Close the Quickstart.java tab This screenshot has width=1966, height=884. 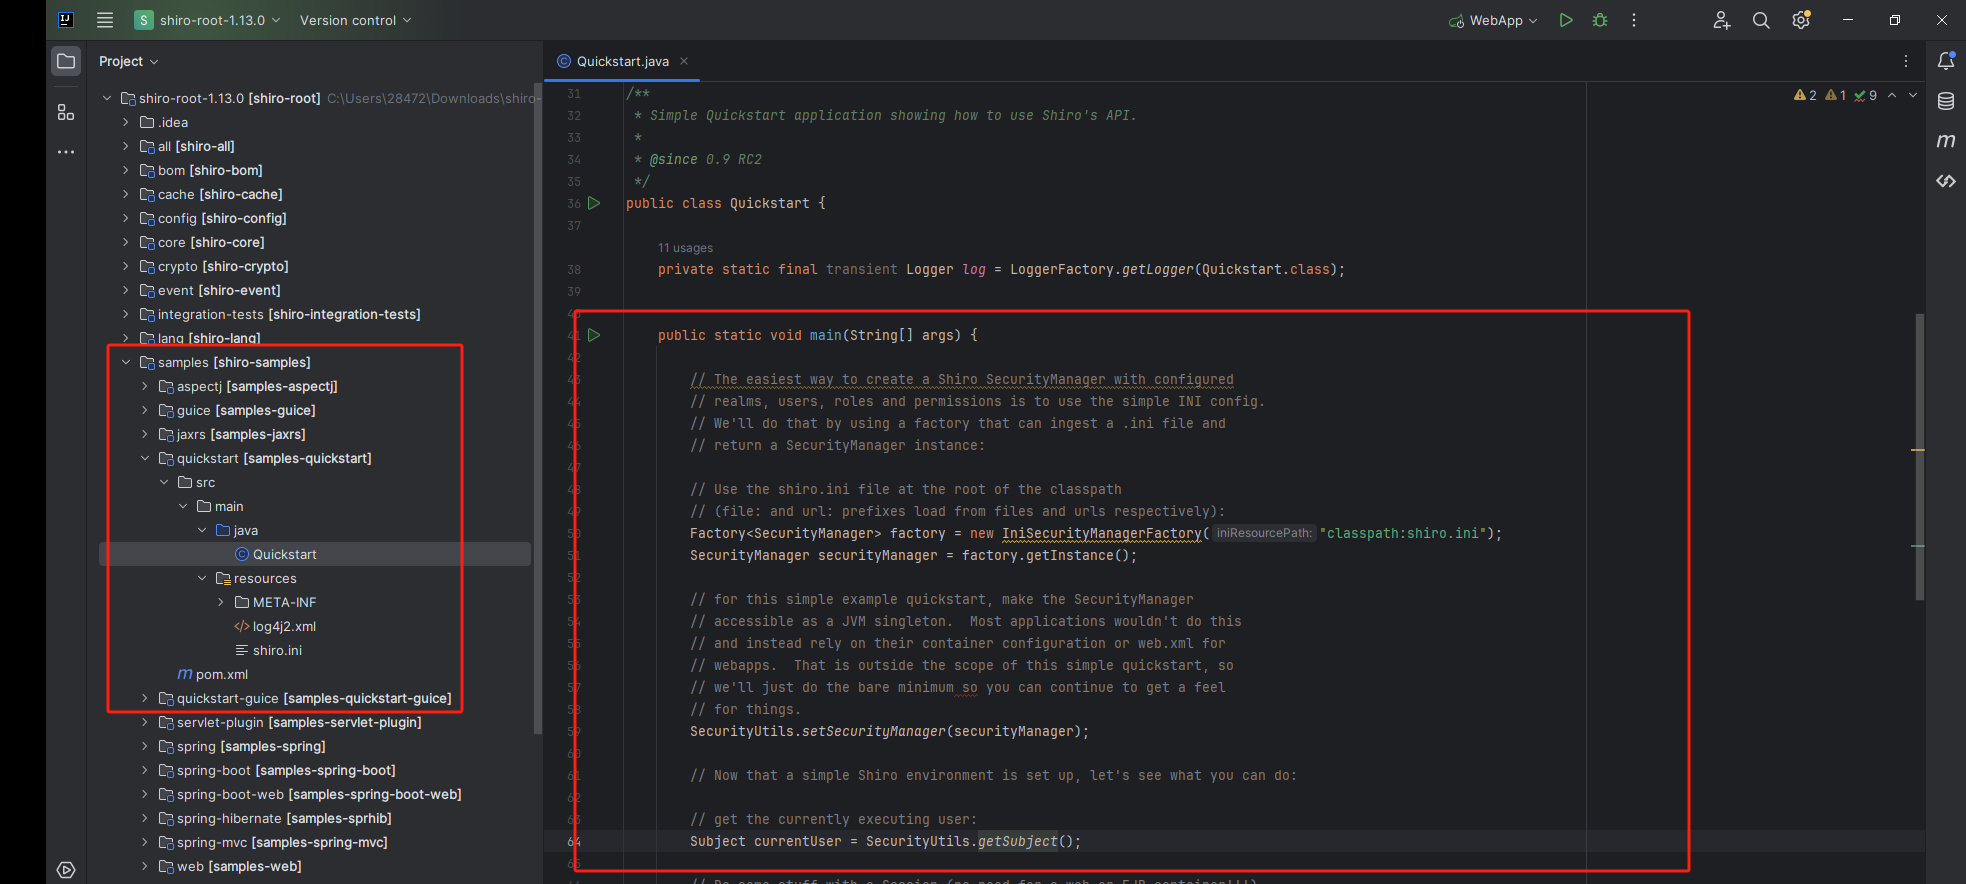click(684, 61)
